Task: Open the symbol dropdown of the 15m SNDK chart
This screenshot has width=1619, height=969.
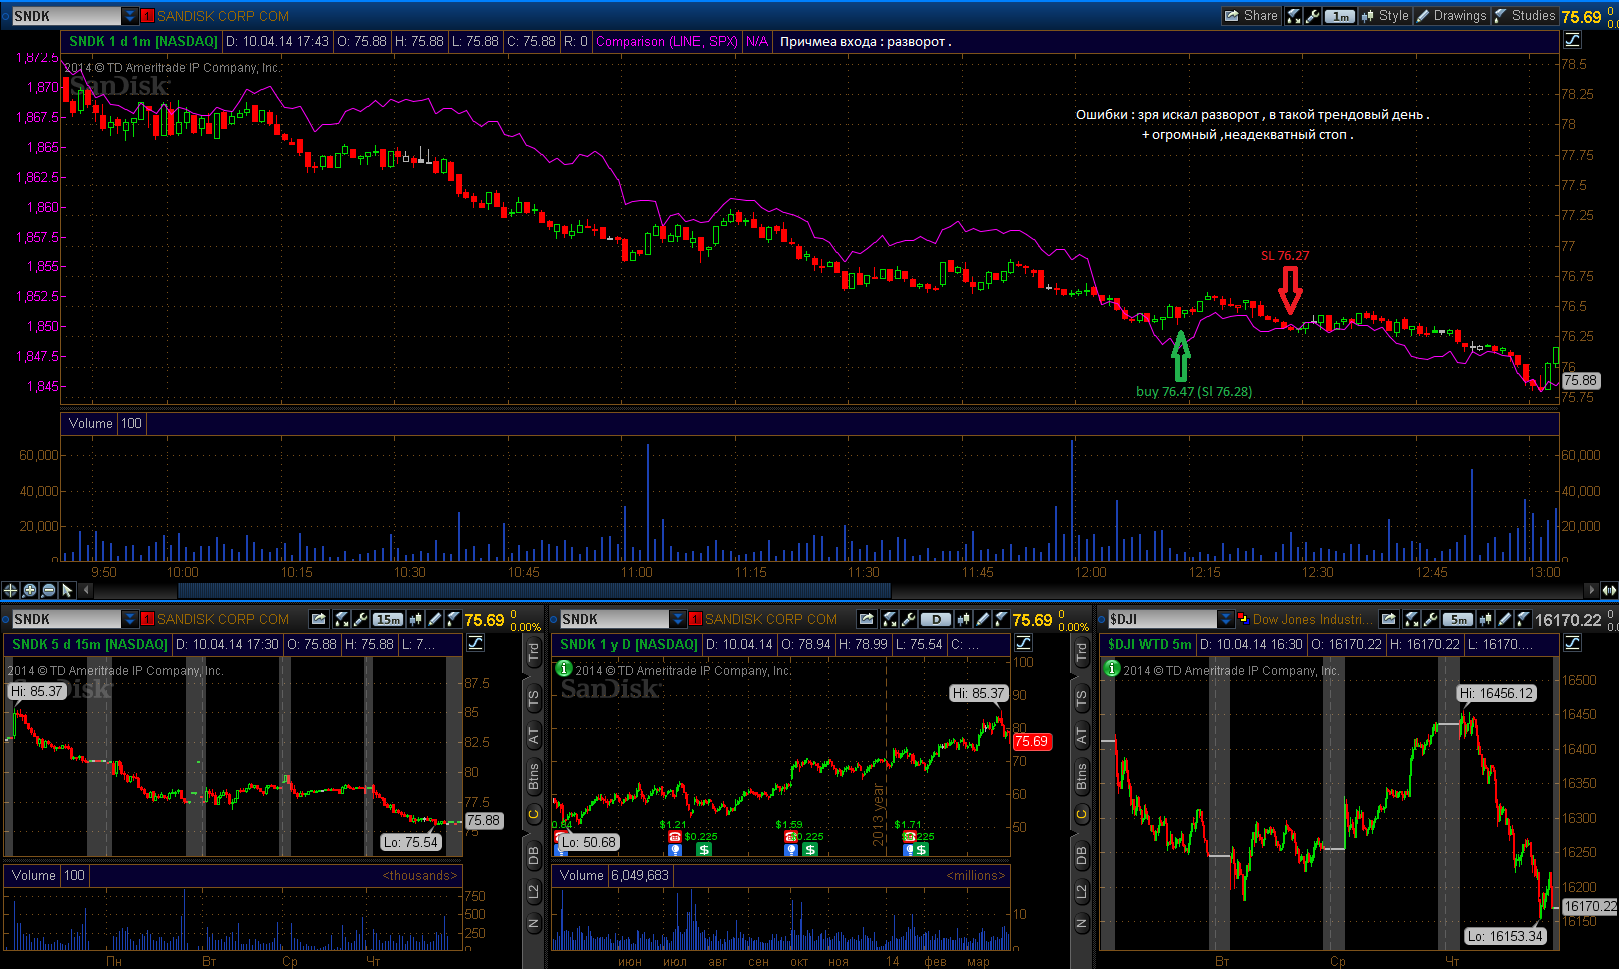Action: (130, 619)
